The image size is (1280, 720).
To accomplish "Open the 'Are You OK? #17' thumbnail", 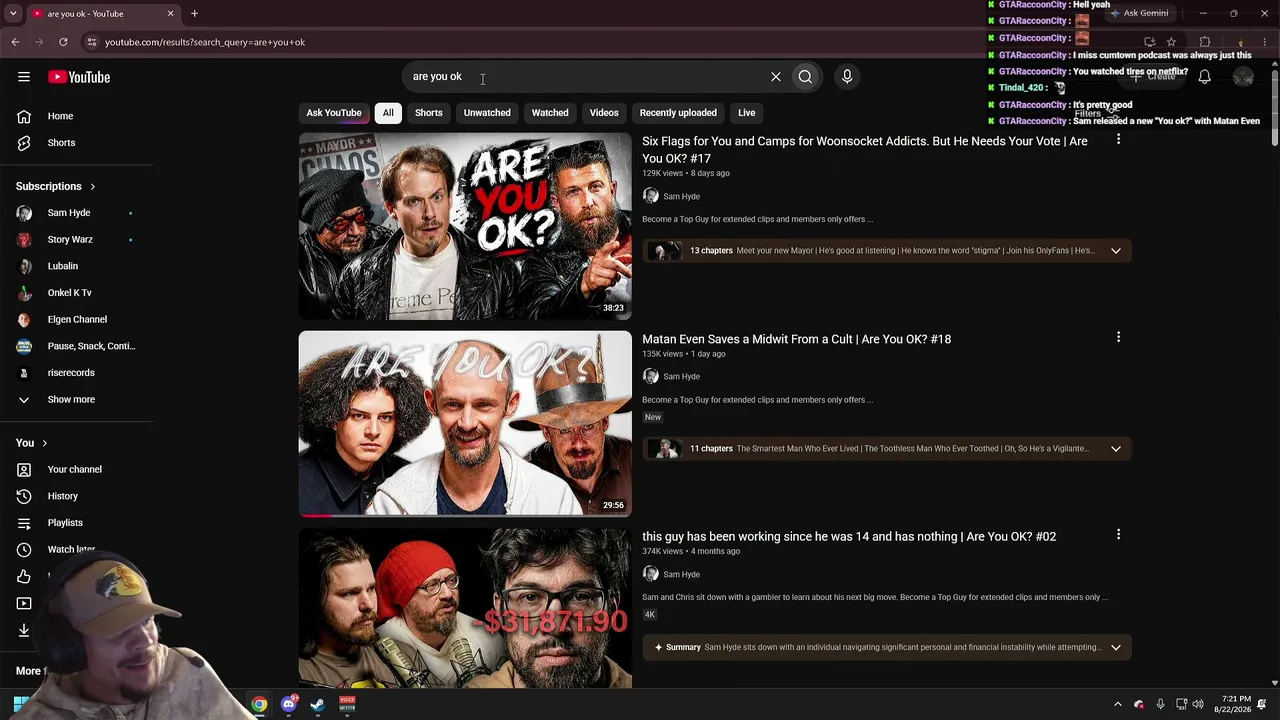I will click(x=465, y=226).
